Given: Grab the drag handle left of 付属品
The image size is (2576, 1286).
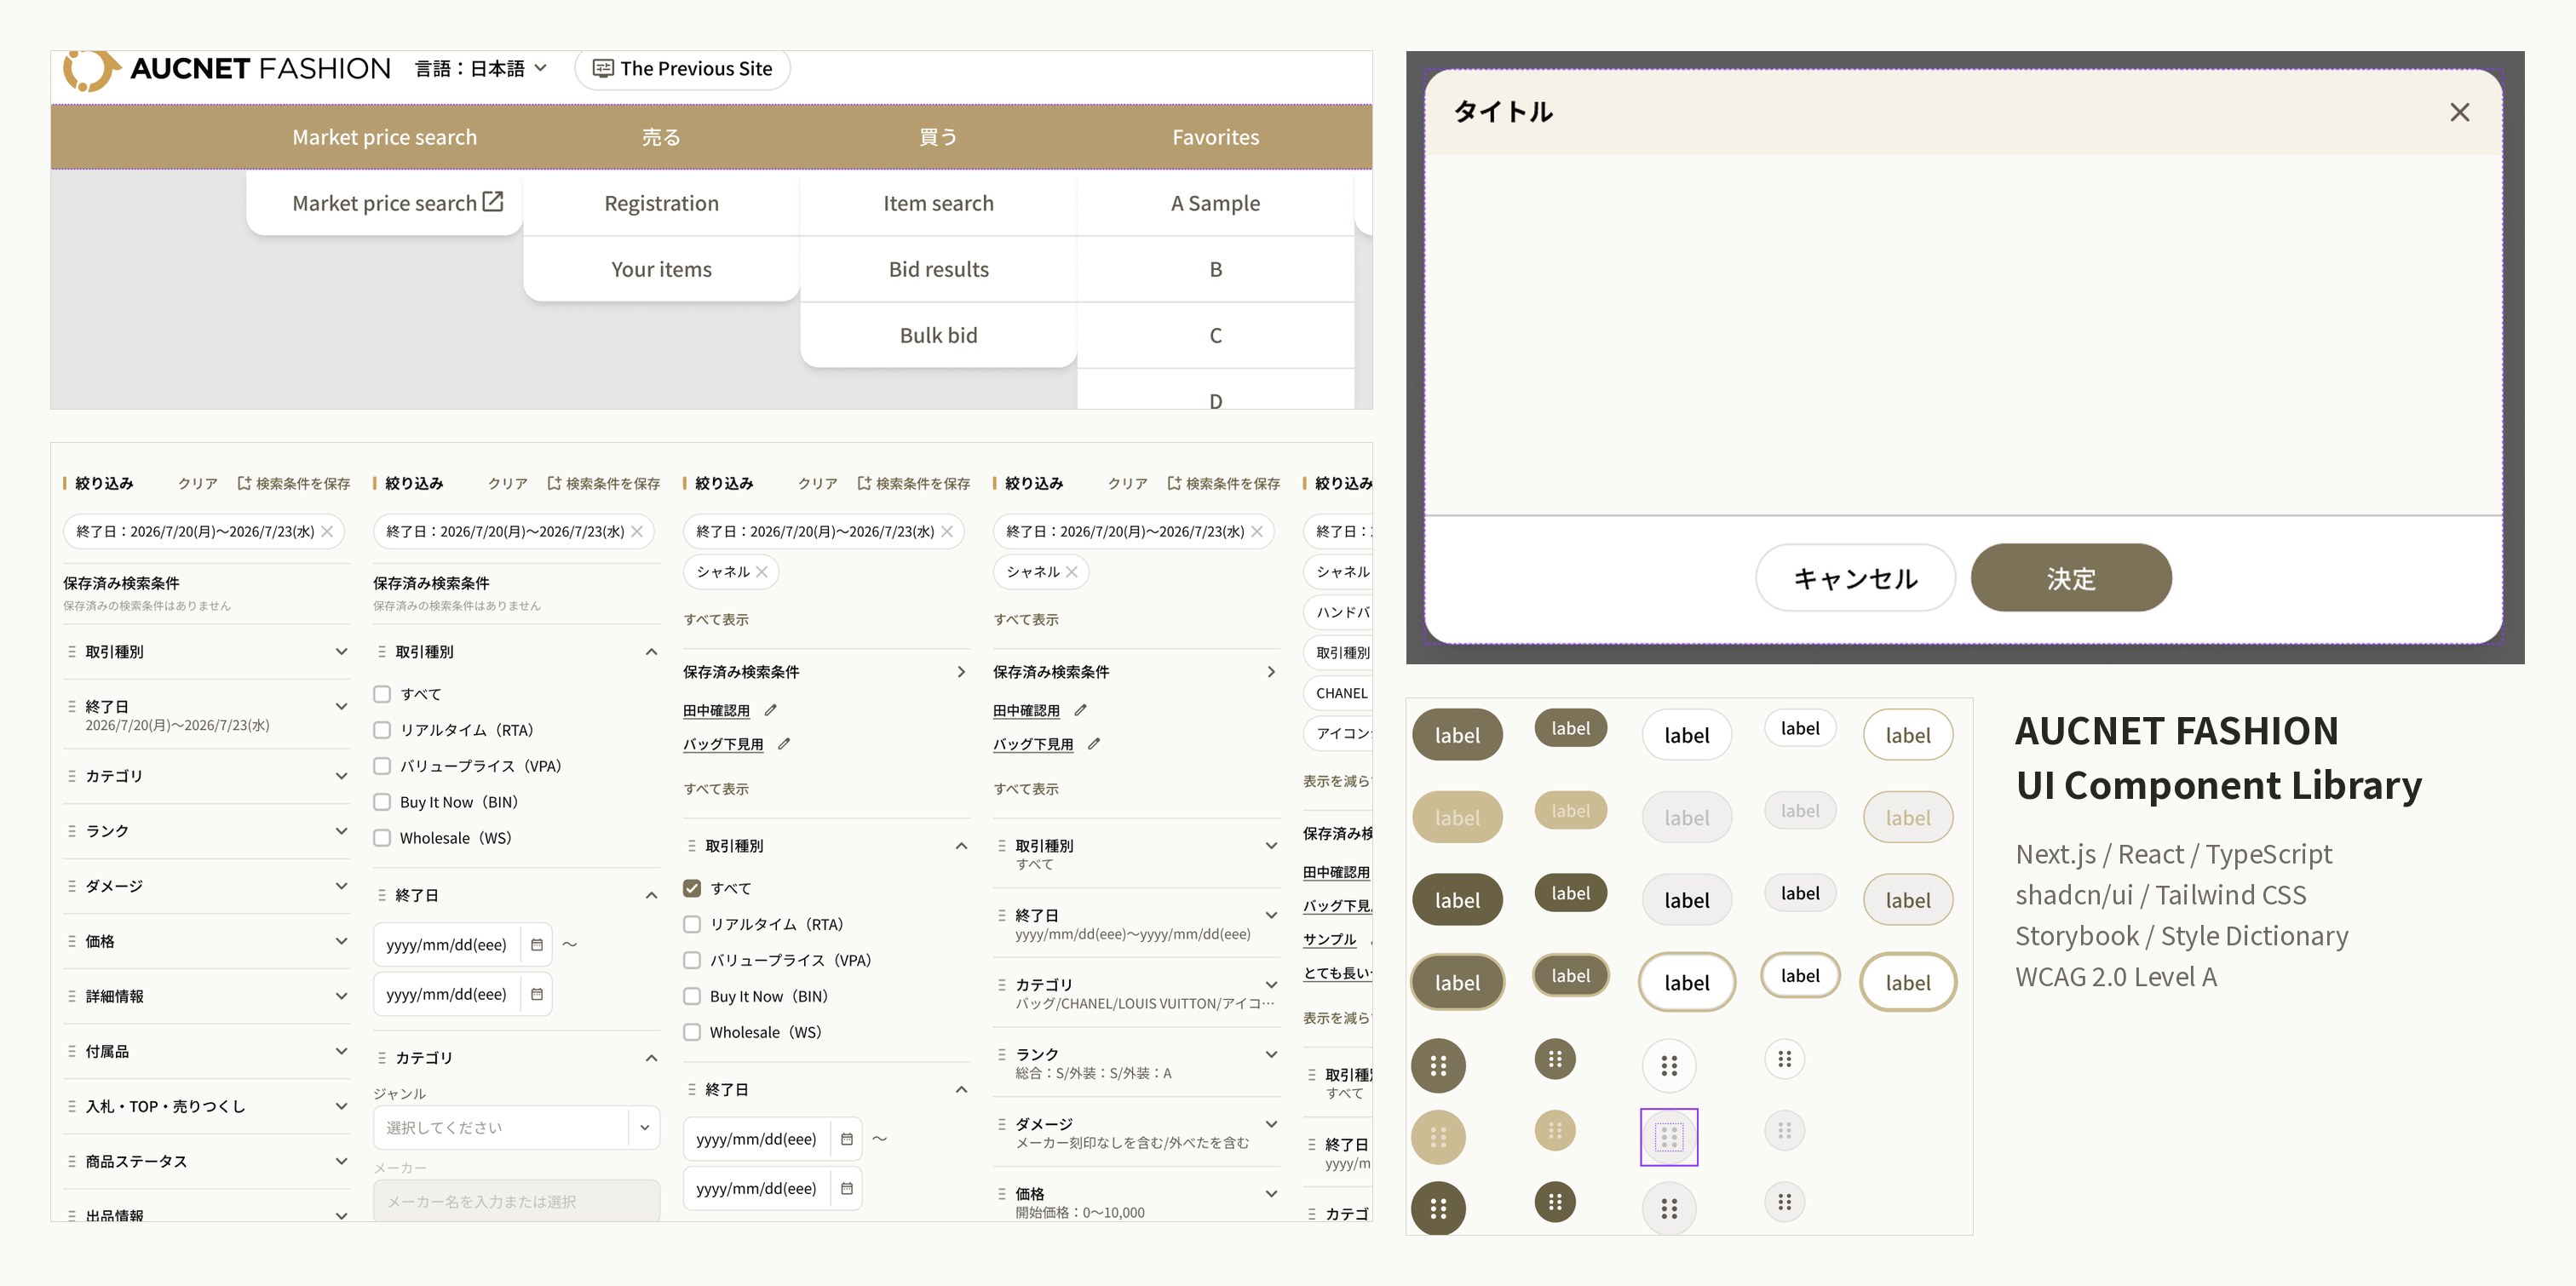Looking at the screenshot, I should tap(72, 1051).
